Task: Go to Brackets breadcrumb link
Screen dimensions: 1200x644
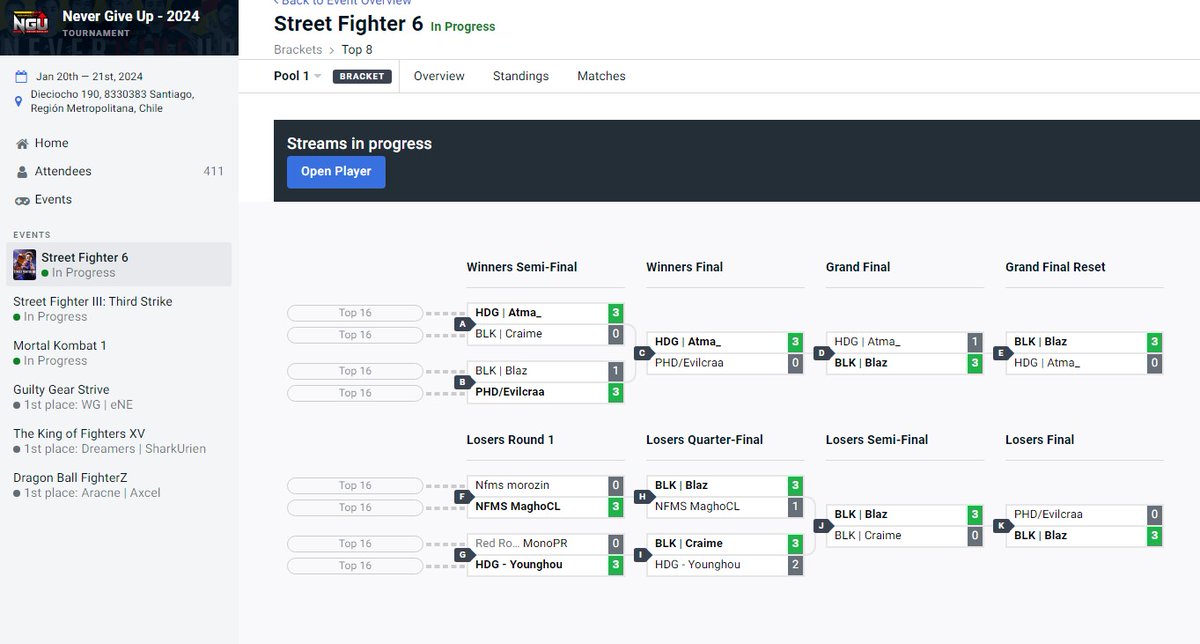Action: point(298,50)
